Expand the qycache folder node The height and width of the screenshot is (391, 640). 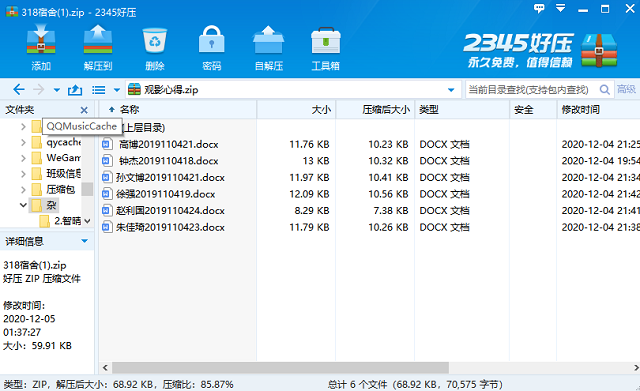[23, 142]
